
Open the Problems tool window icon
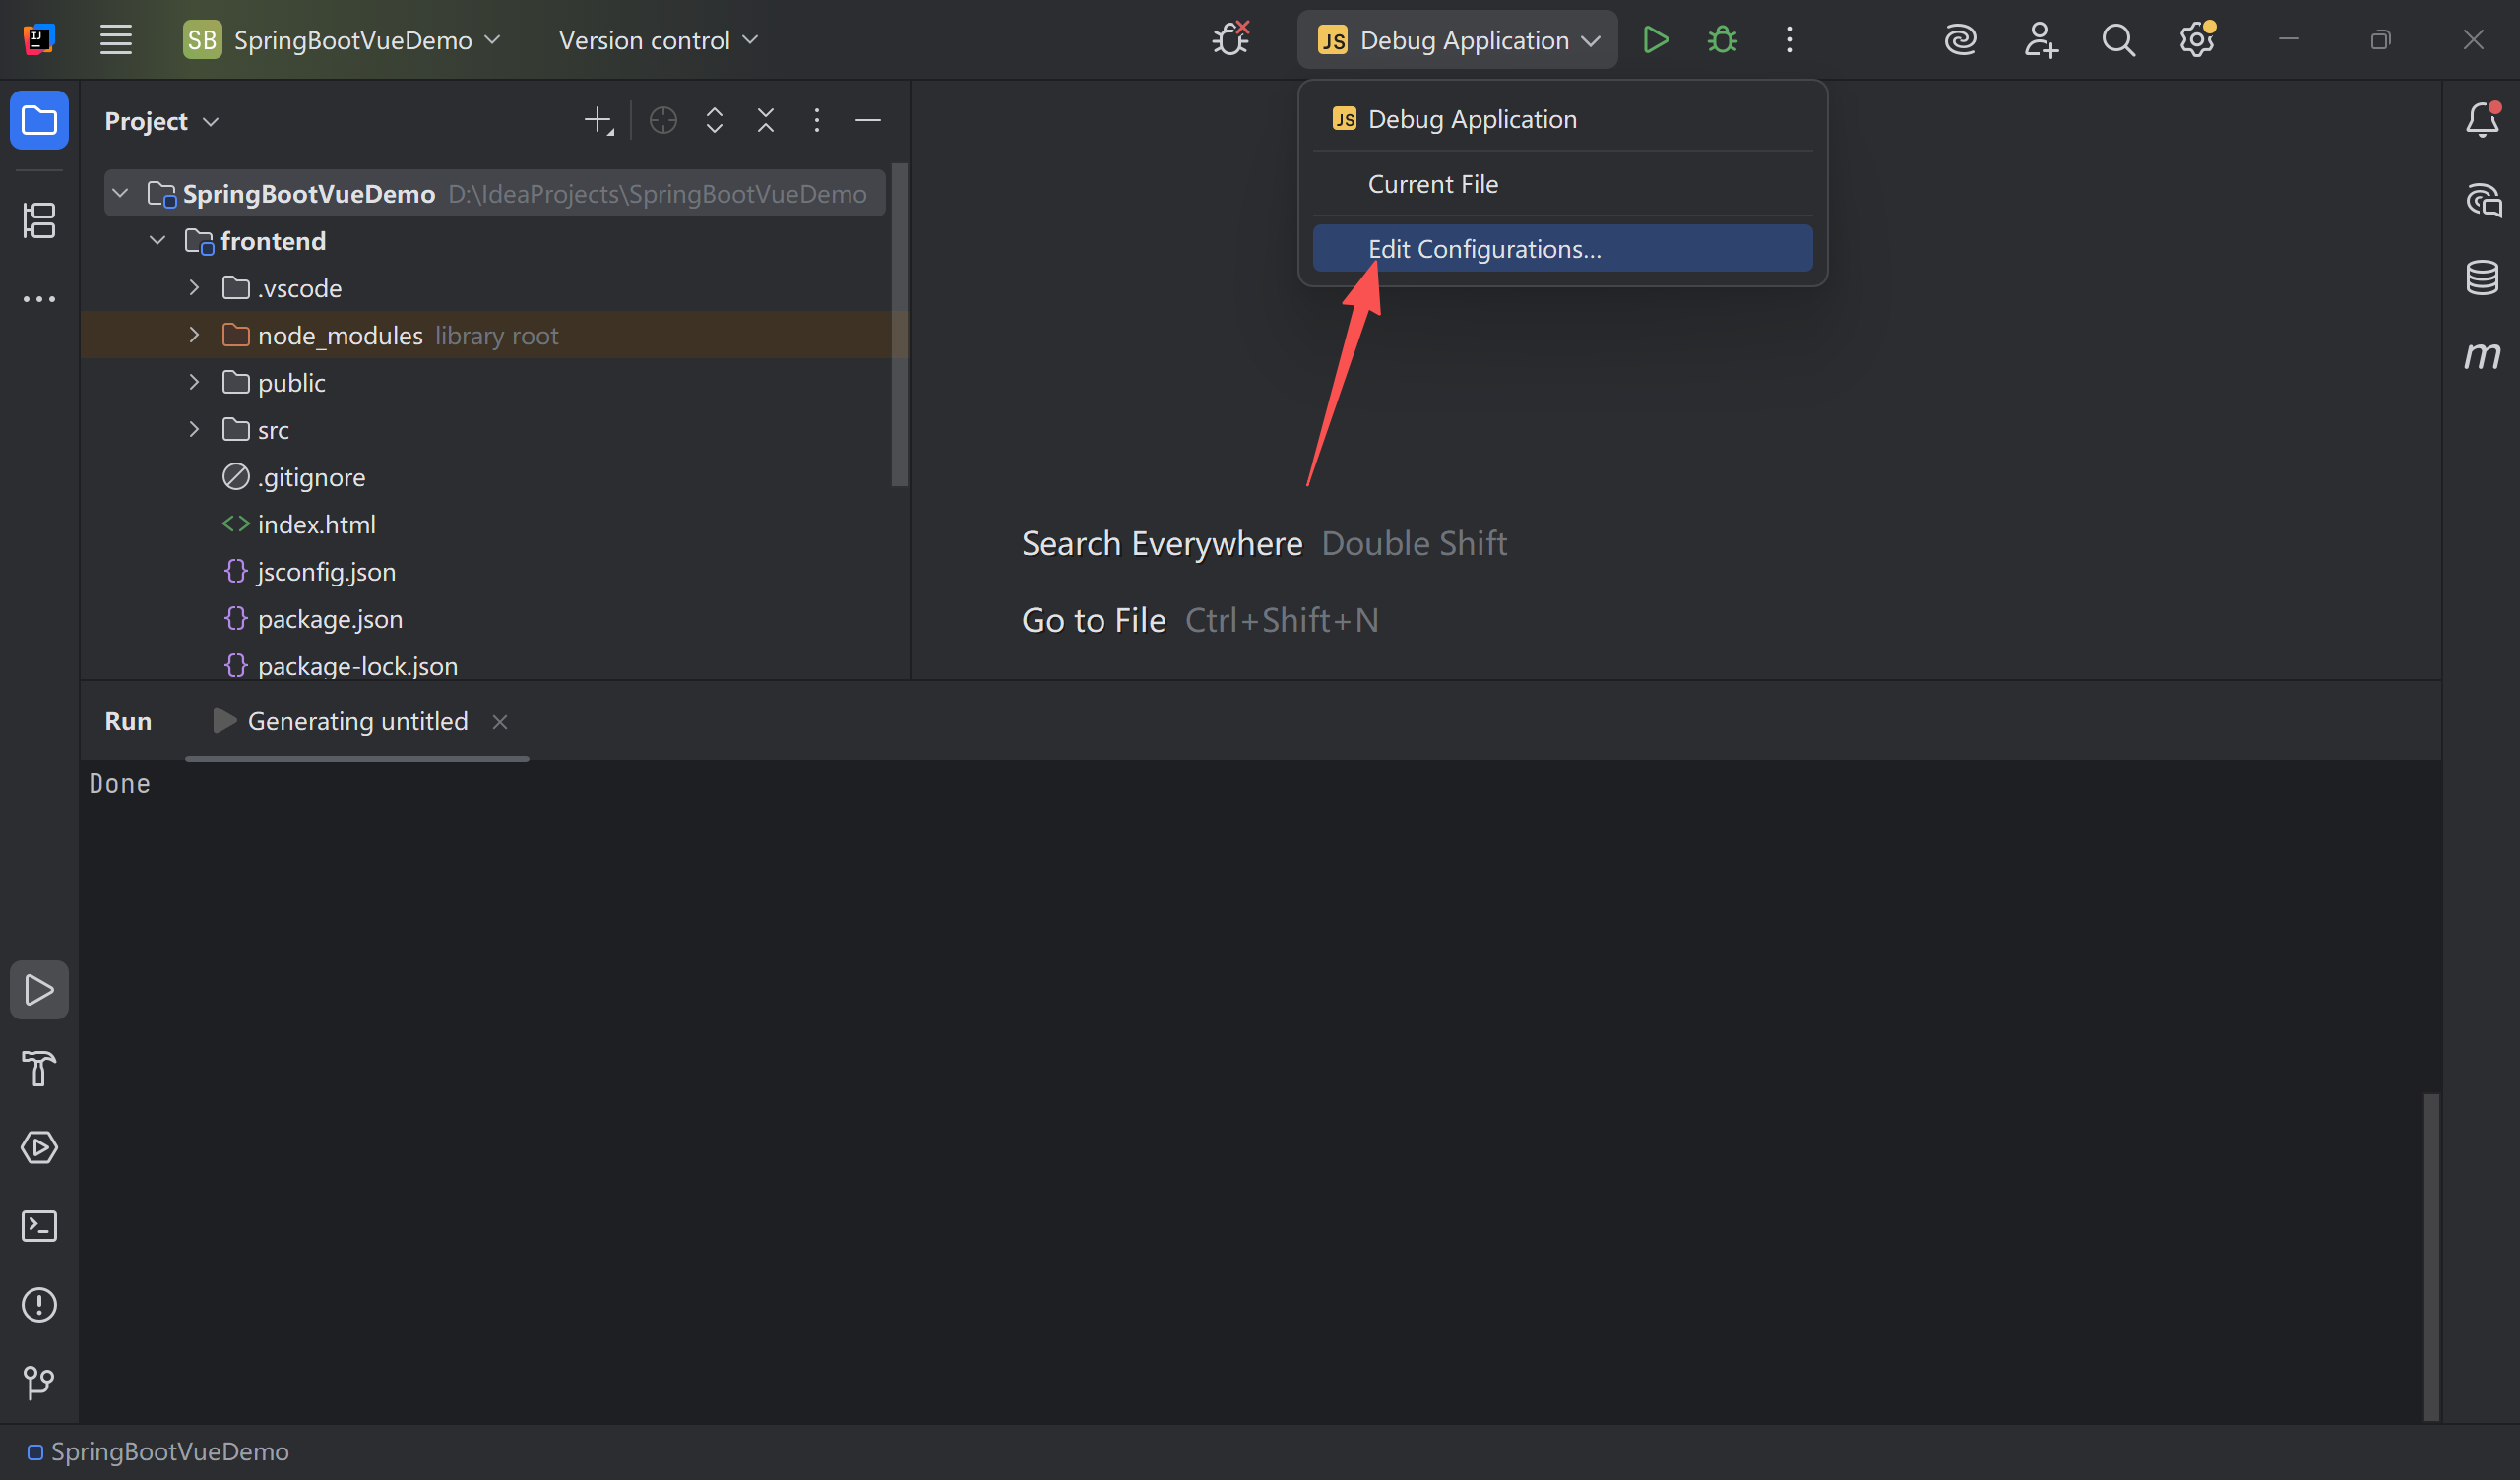39,1304
